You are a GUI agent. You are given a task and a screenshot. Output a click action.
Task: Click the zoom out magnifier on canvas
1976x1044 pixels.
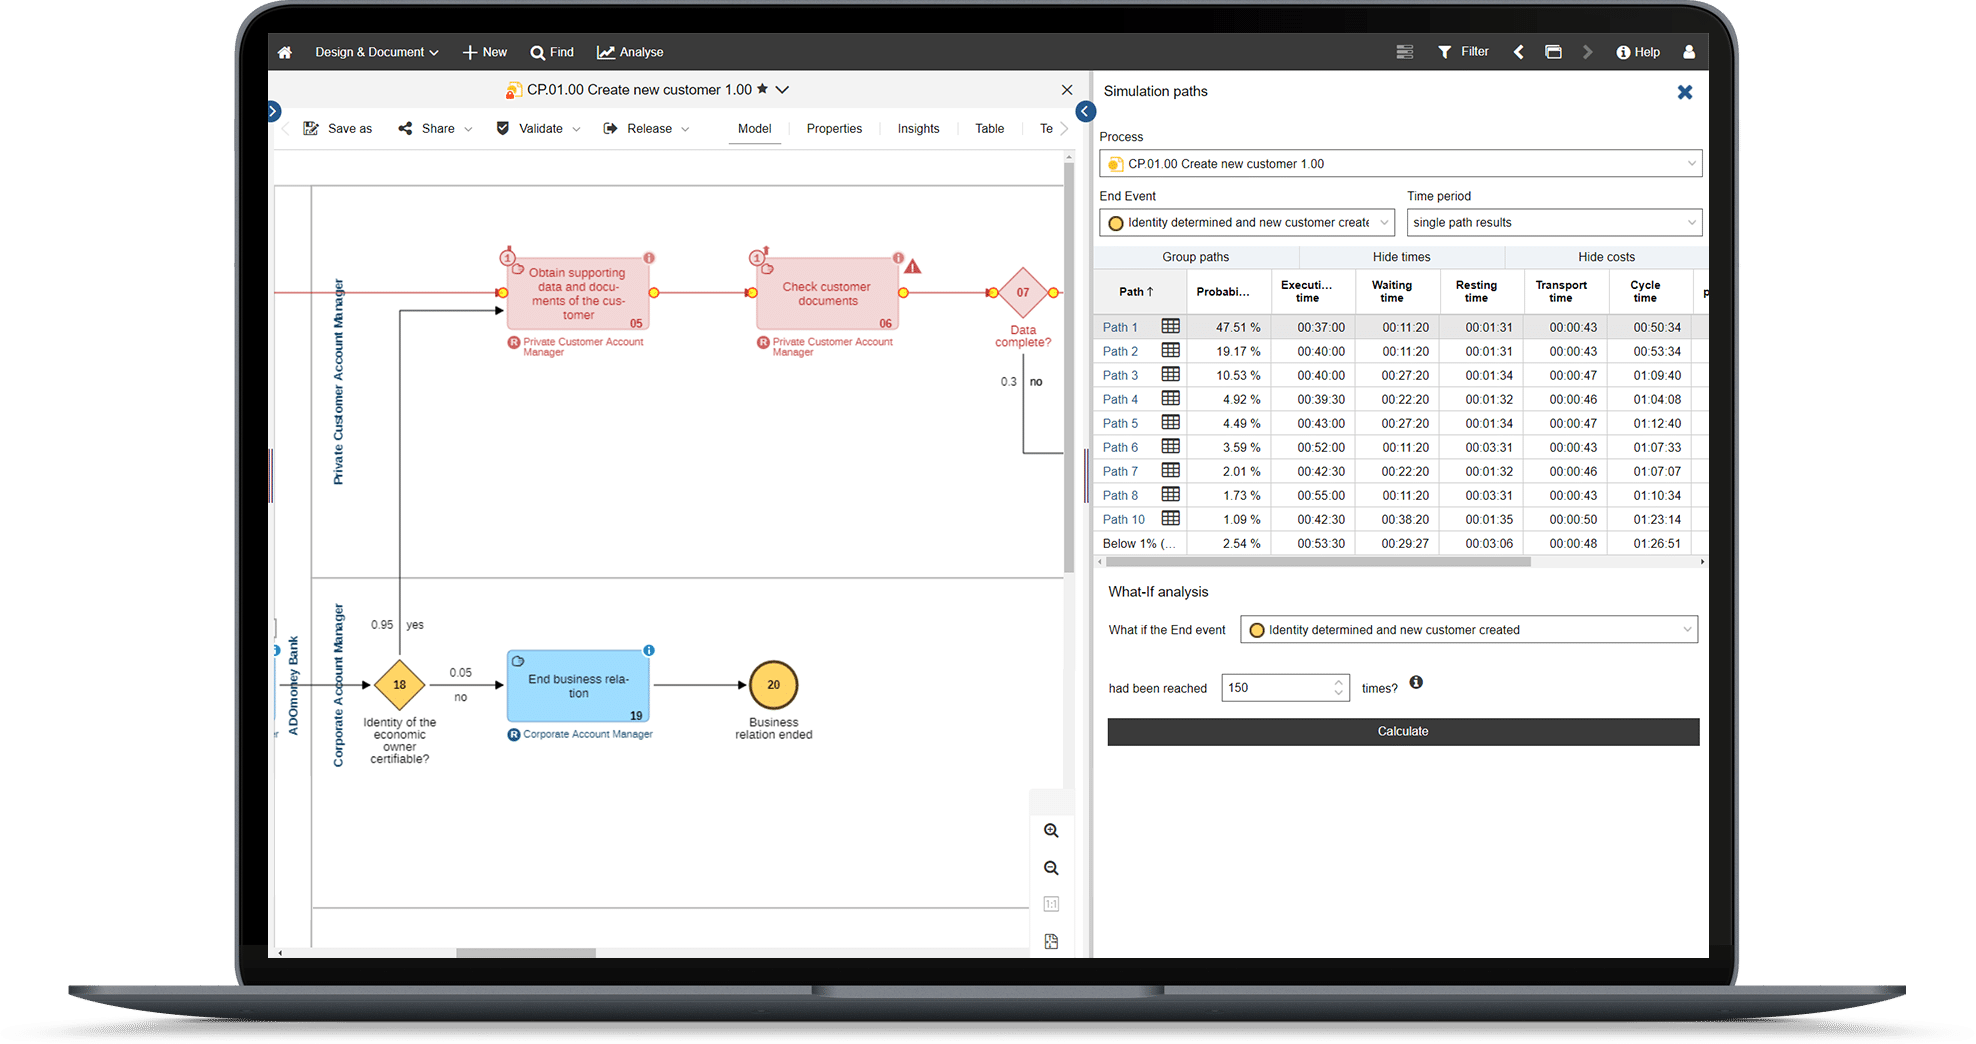(1051, 868)
